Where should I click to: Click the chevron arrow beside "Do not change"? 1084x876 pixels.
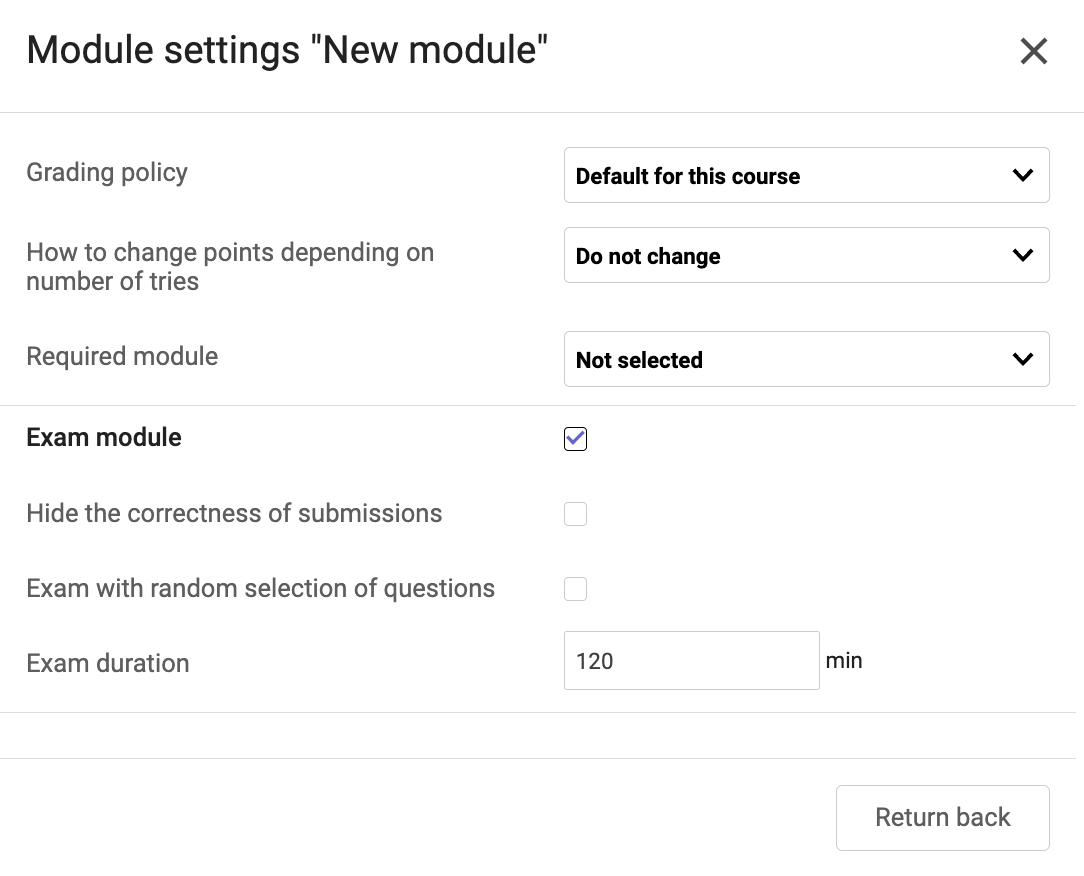pyautogui.click(x=1022, y=256)
